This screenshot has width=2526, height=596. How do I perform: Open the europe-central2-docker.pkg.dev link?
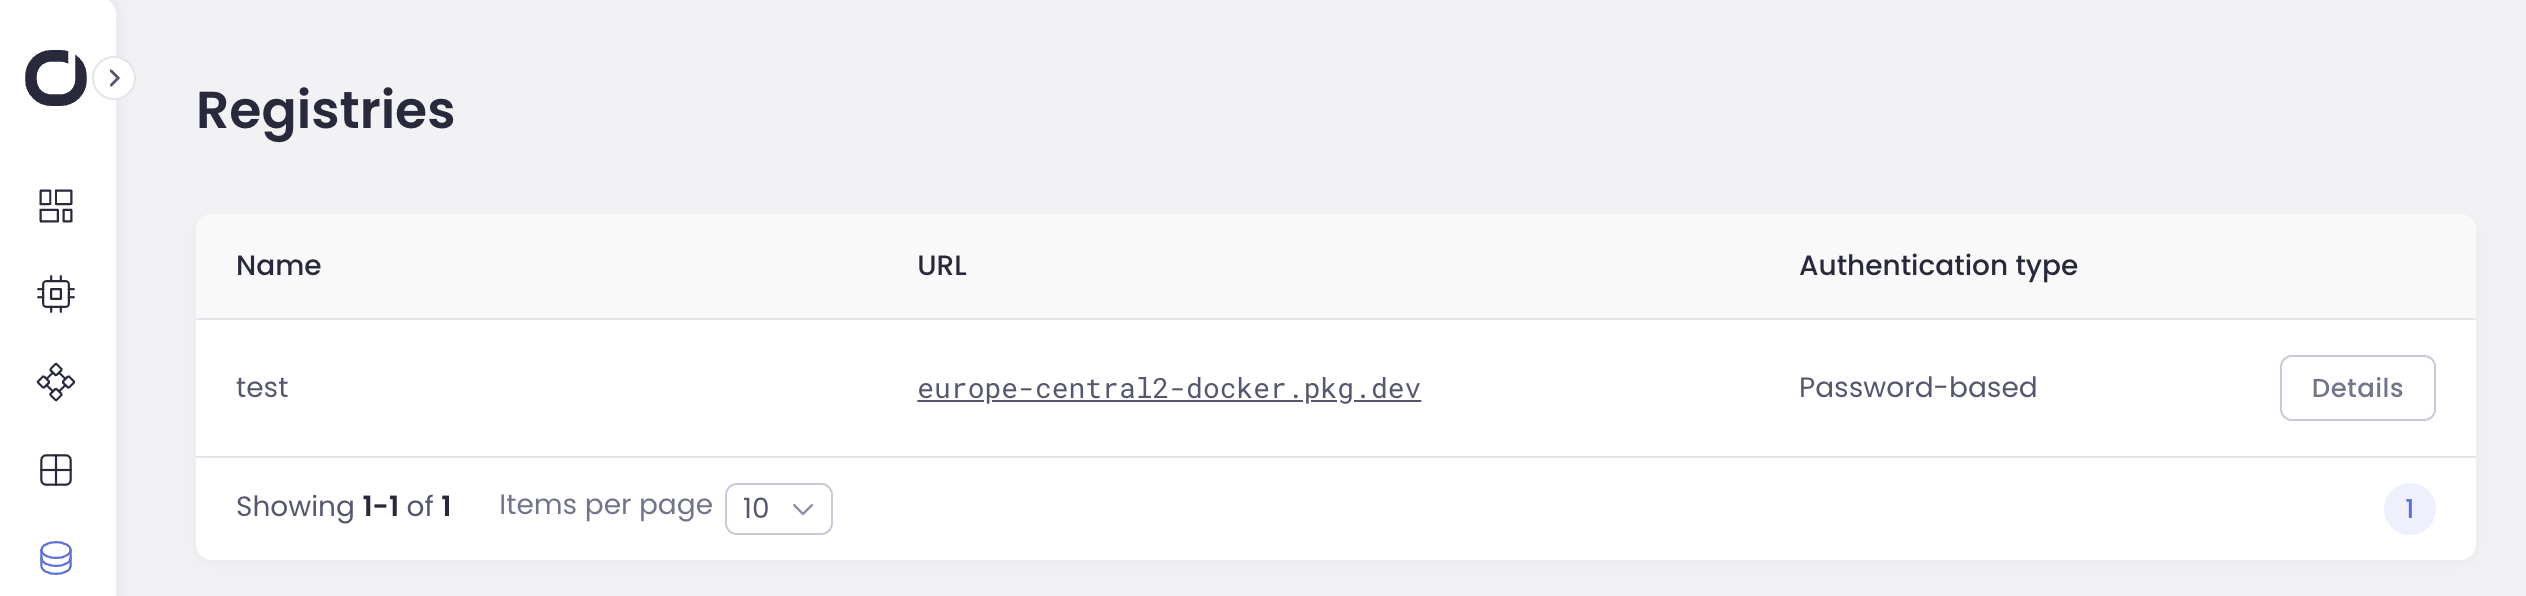click(x=1168, y=389)
